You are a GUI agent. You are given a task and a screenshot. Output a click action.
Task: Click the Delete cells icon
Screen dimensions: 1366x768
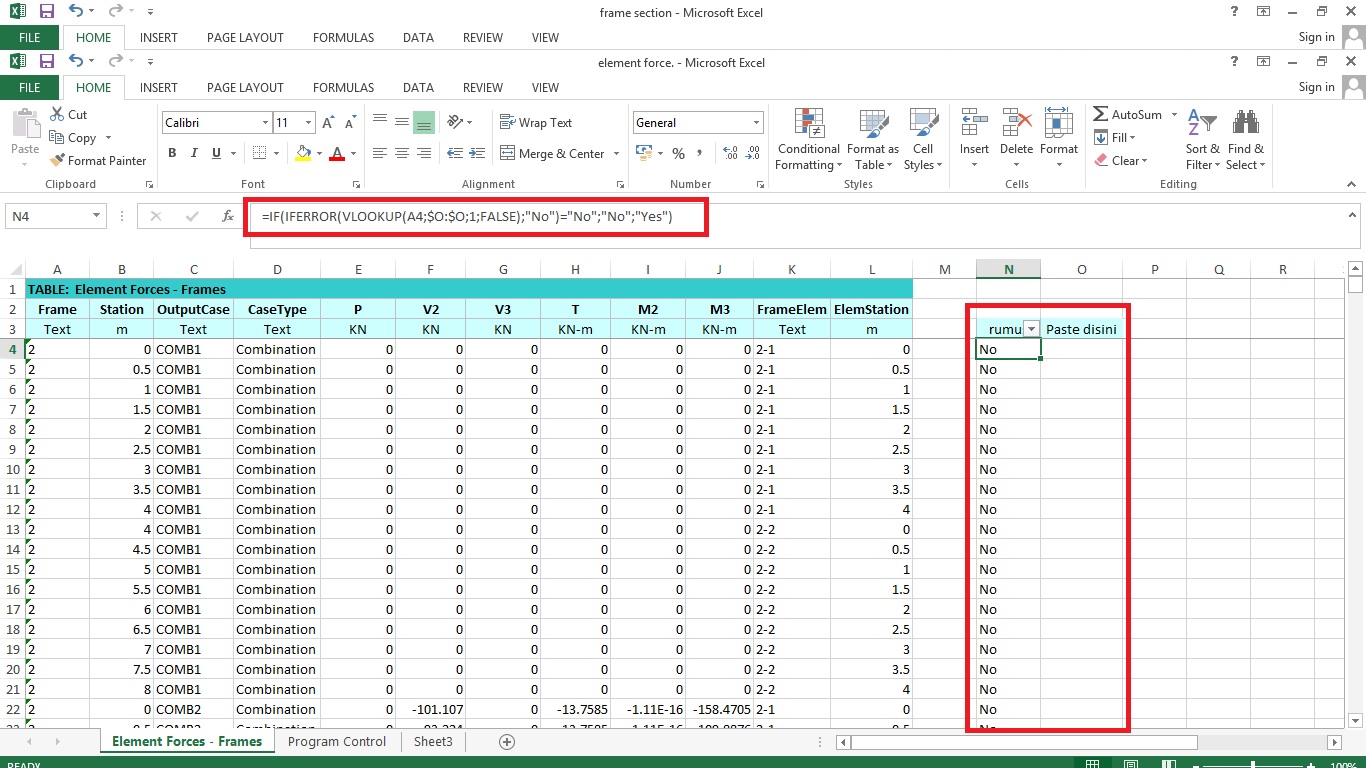1016,123
